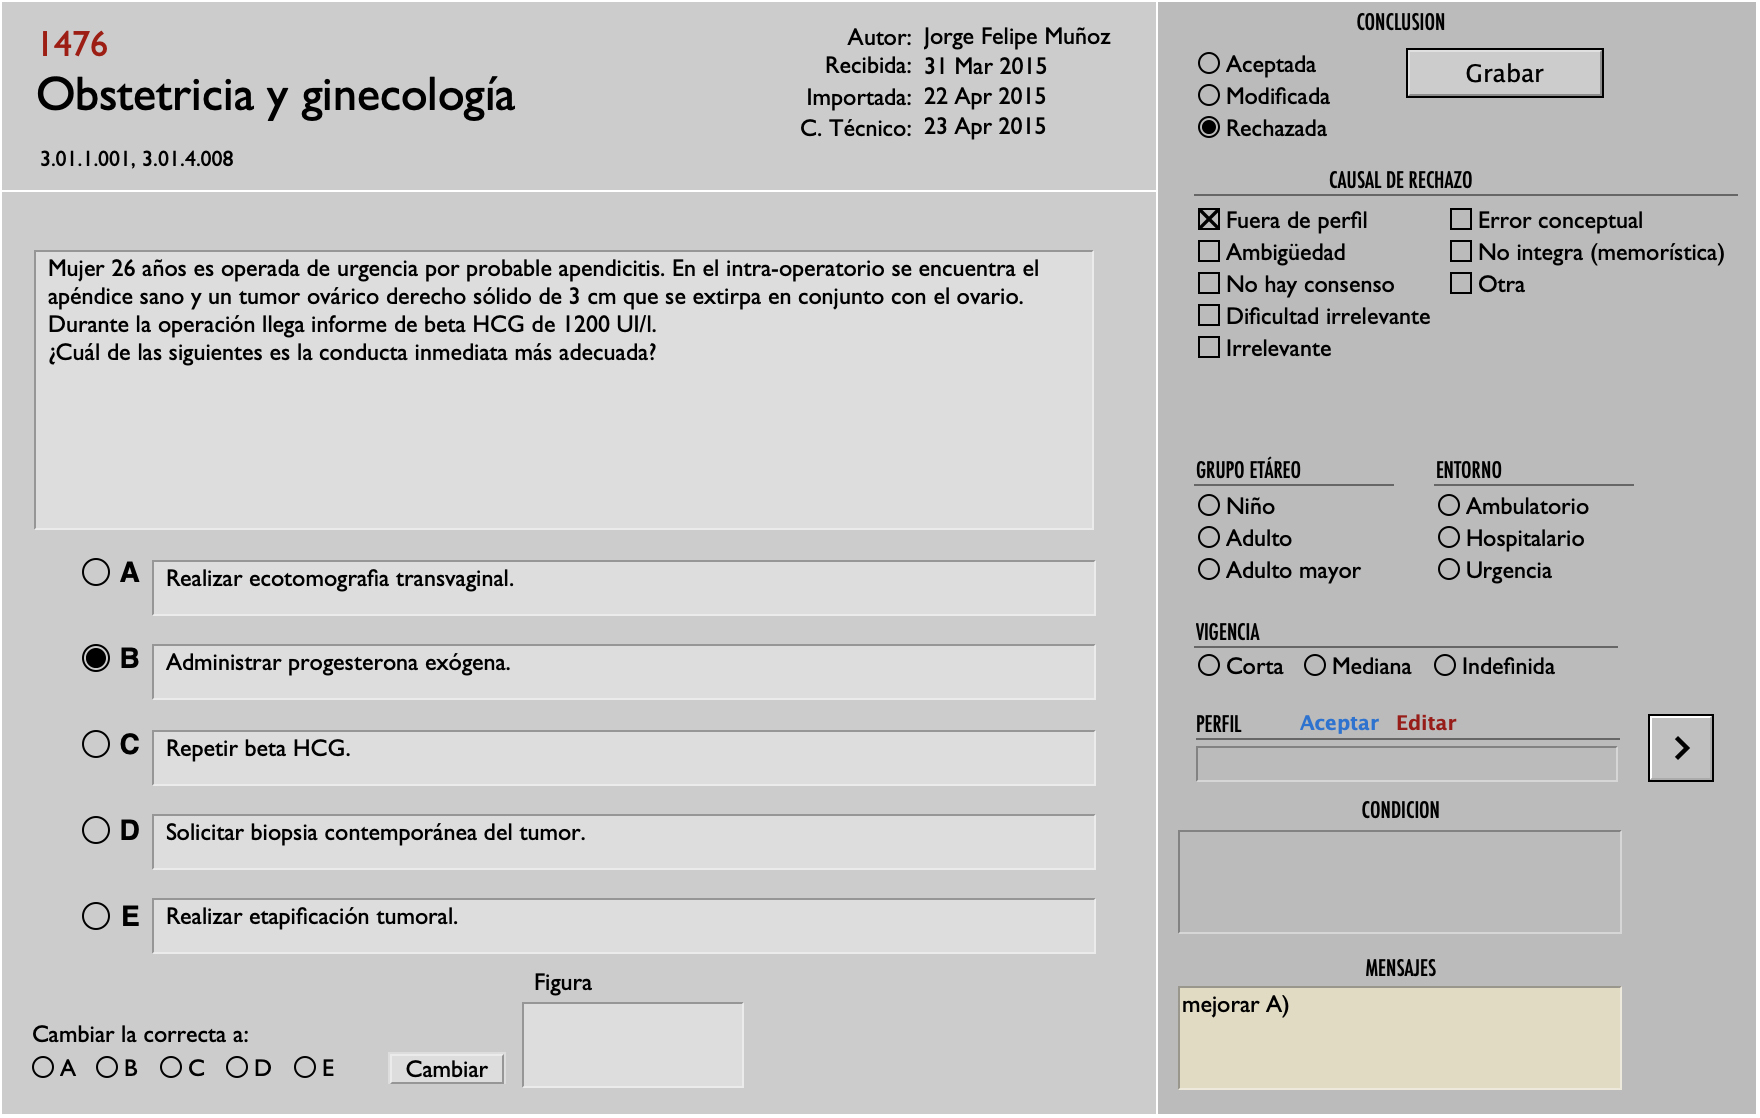Select Indefinida vigencia option
This screenshot has width=1760, height=1118.
[1444, 666]
